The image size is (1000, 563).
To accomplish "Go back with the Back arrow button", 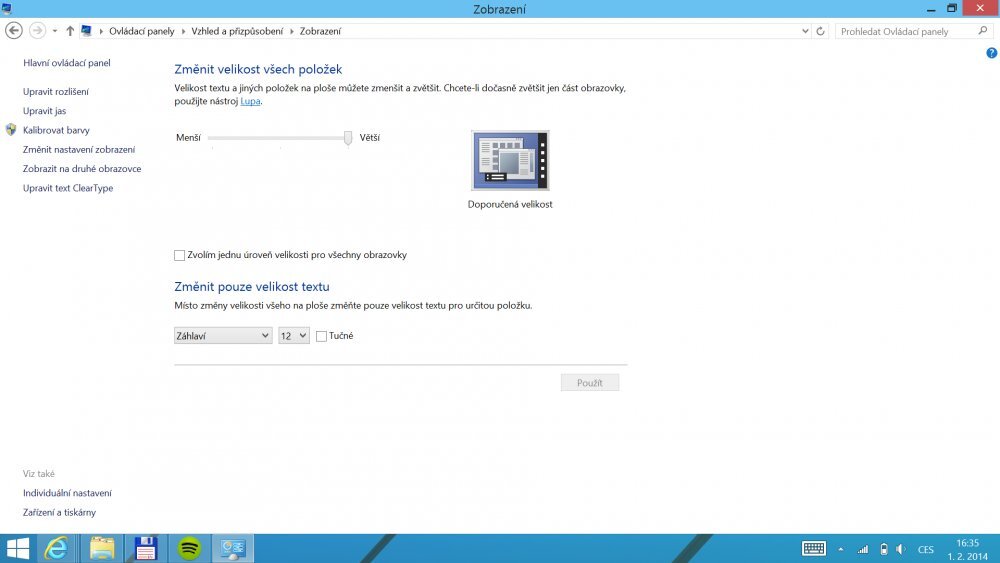I will coord(13,31).
